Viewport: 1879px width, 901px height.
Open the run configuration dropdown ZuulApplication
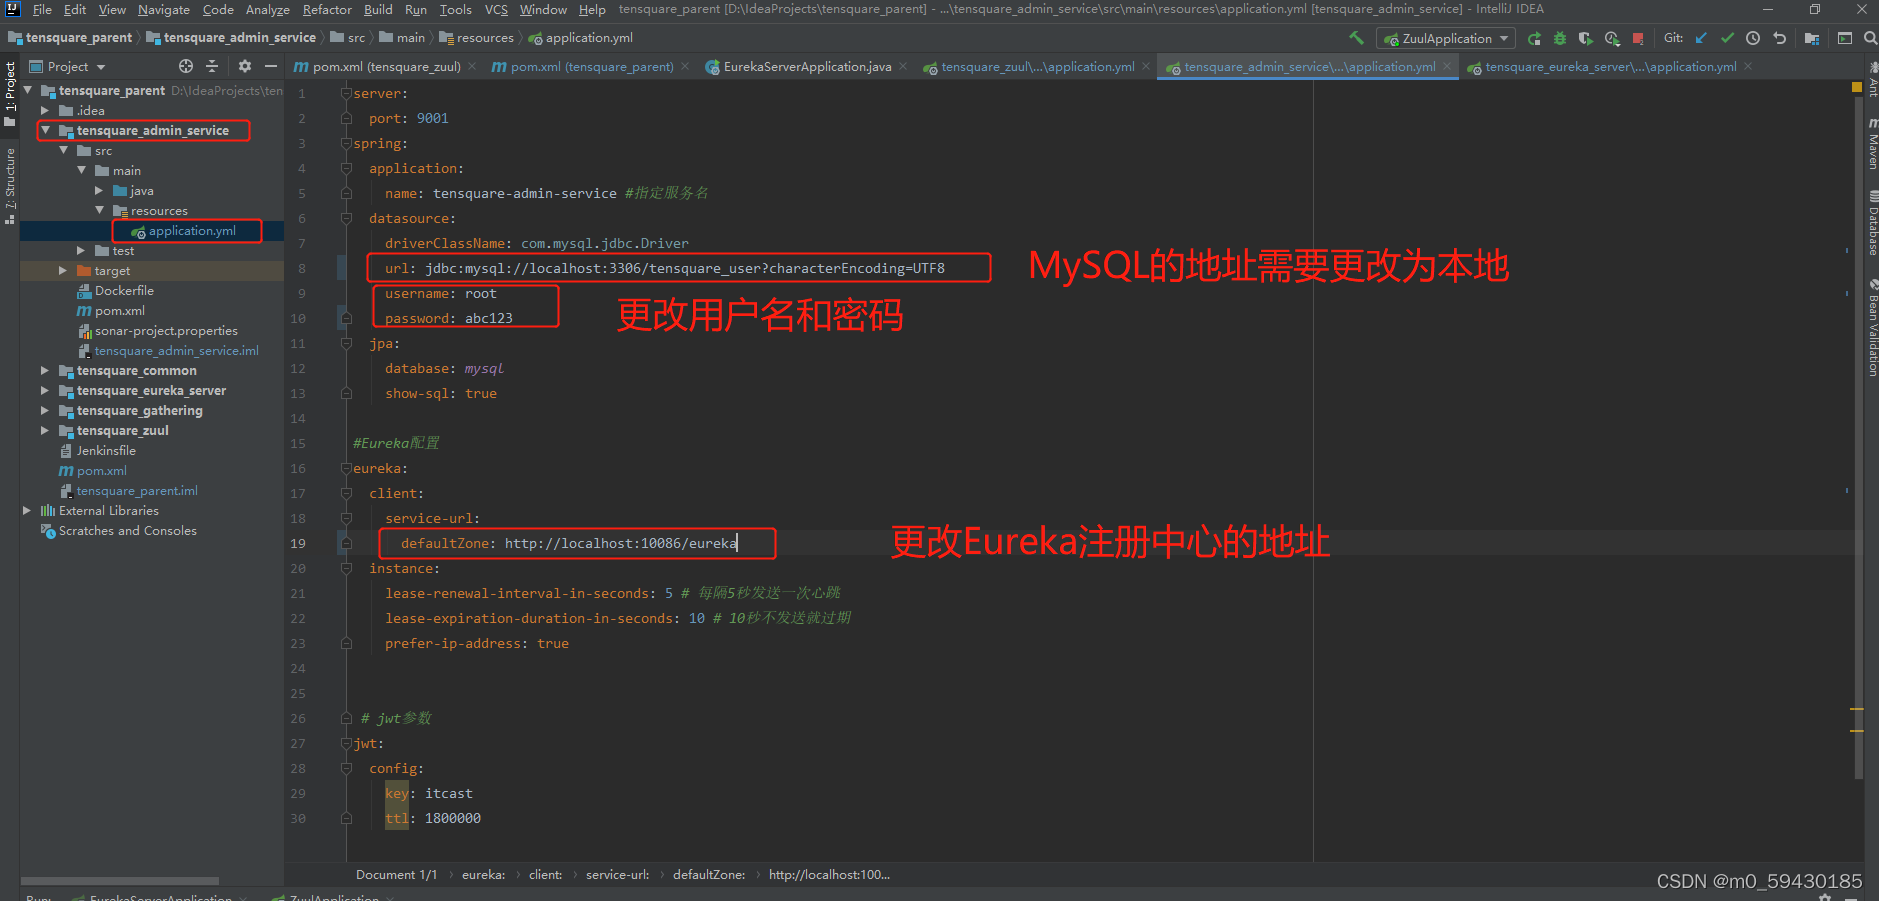(x=1446, y=39)
